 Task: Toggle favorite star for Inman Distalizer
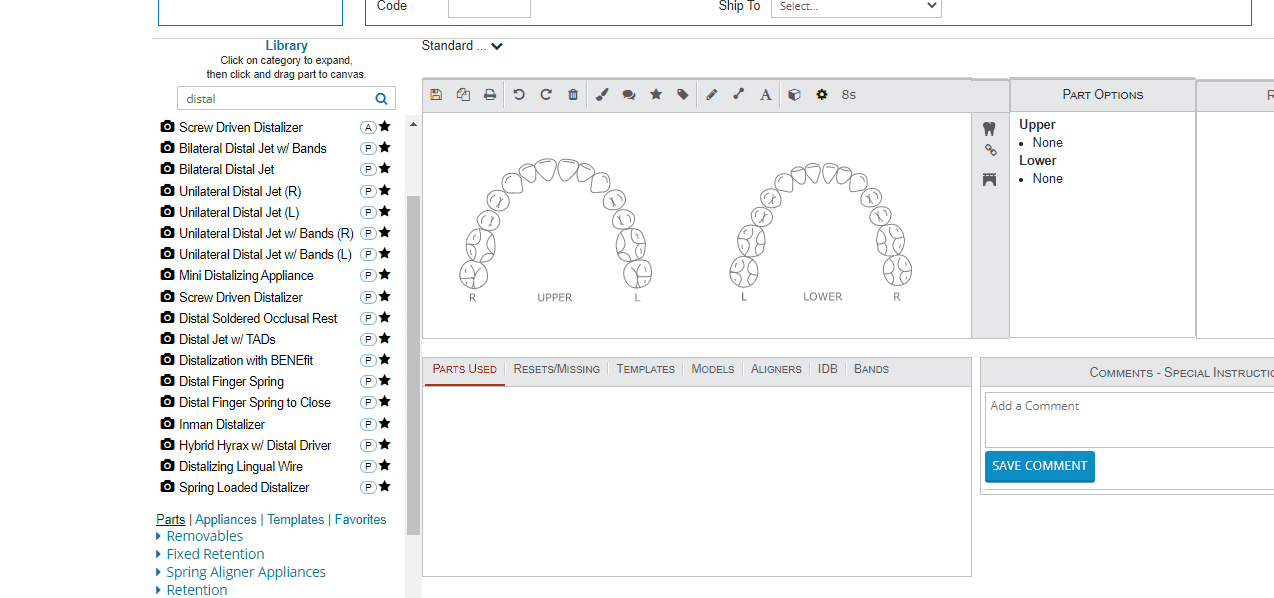point(385,424)
